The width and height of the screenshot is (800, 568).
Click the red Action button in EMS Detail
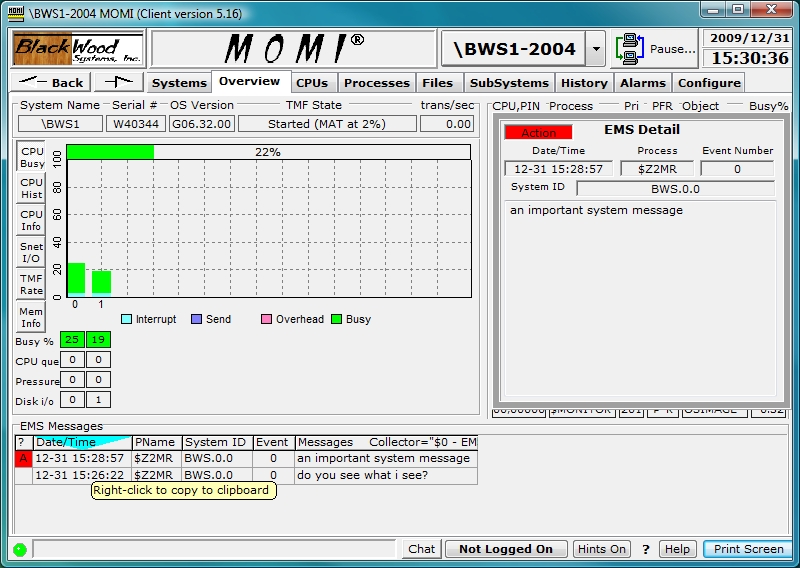click(x=538, y=133)
